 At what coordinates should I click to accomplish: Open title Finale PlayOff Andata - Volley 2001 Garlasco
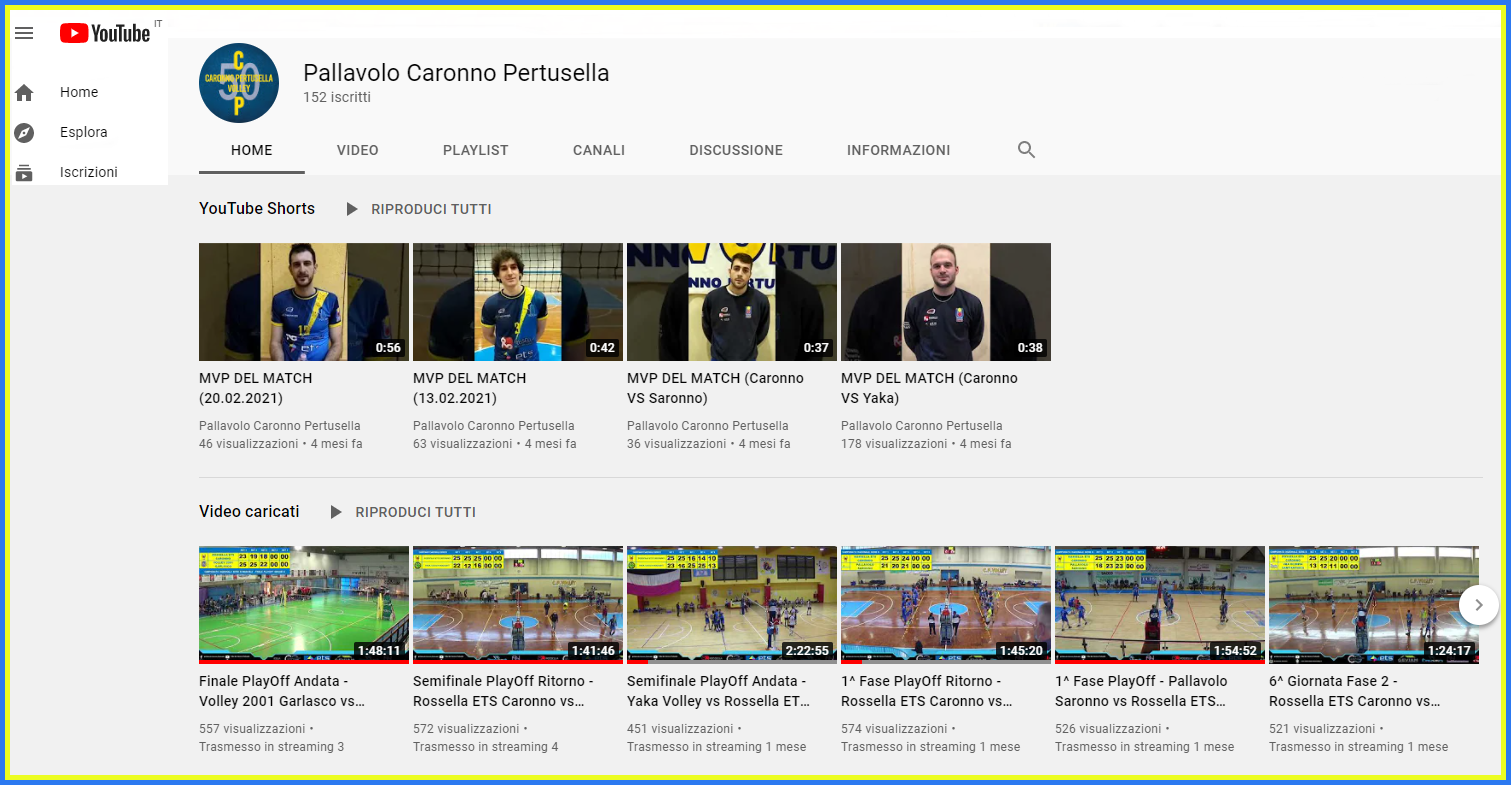282,691
